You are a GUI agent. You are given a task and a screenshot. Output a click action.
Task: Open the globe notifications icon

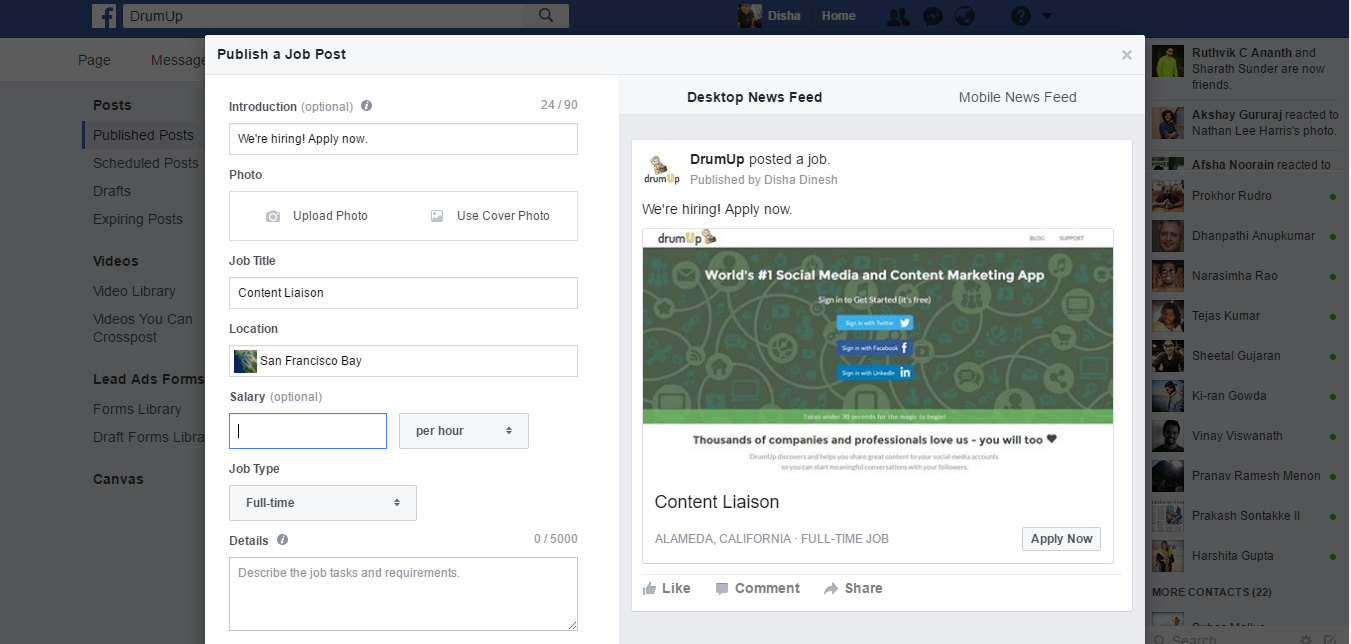[965, 16]
